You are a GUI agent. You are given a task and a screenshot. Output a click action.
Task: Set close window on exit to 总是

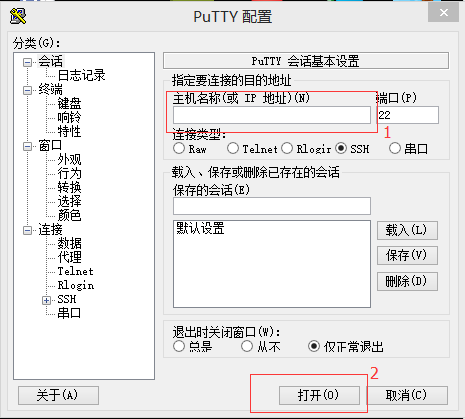[179, 346]
